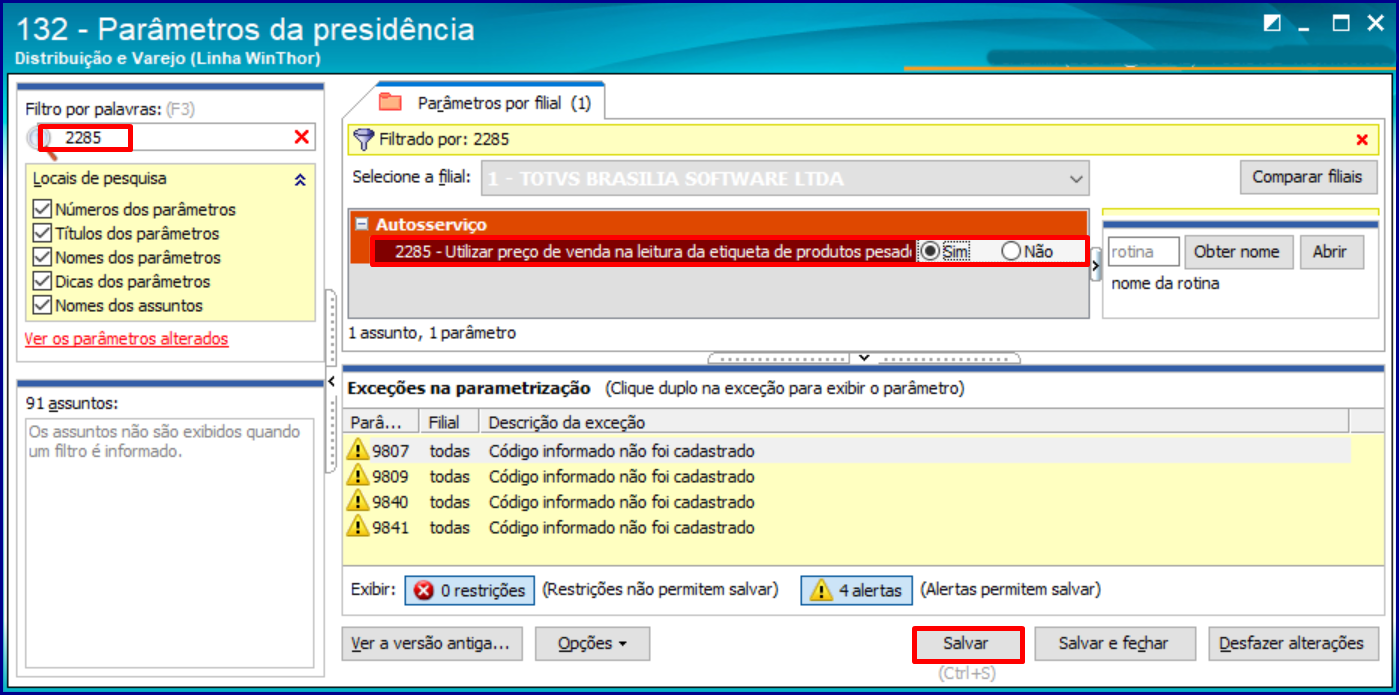Click warning icon for exception 9809

tap(357, 476)
